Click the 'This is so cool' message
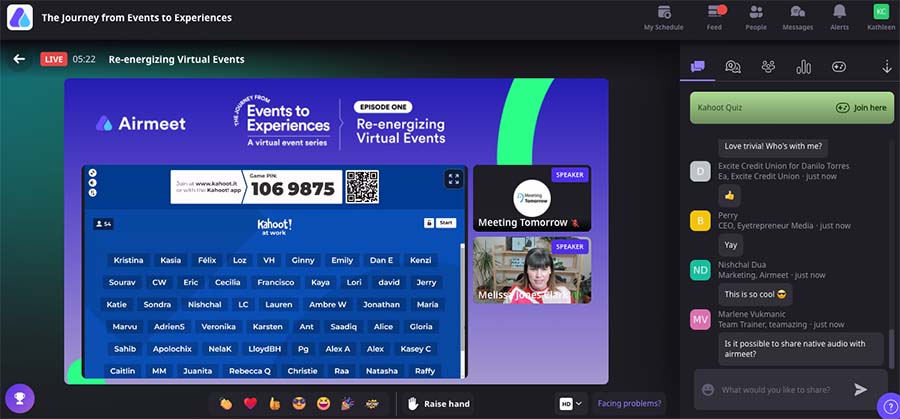This screenshot has height=419, width=900. coord(755,294)
